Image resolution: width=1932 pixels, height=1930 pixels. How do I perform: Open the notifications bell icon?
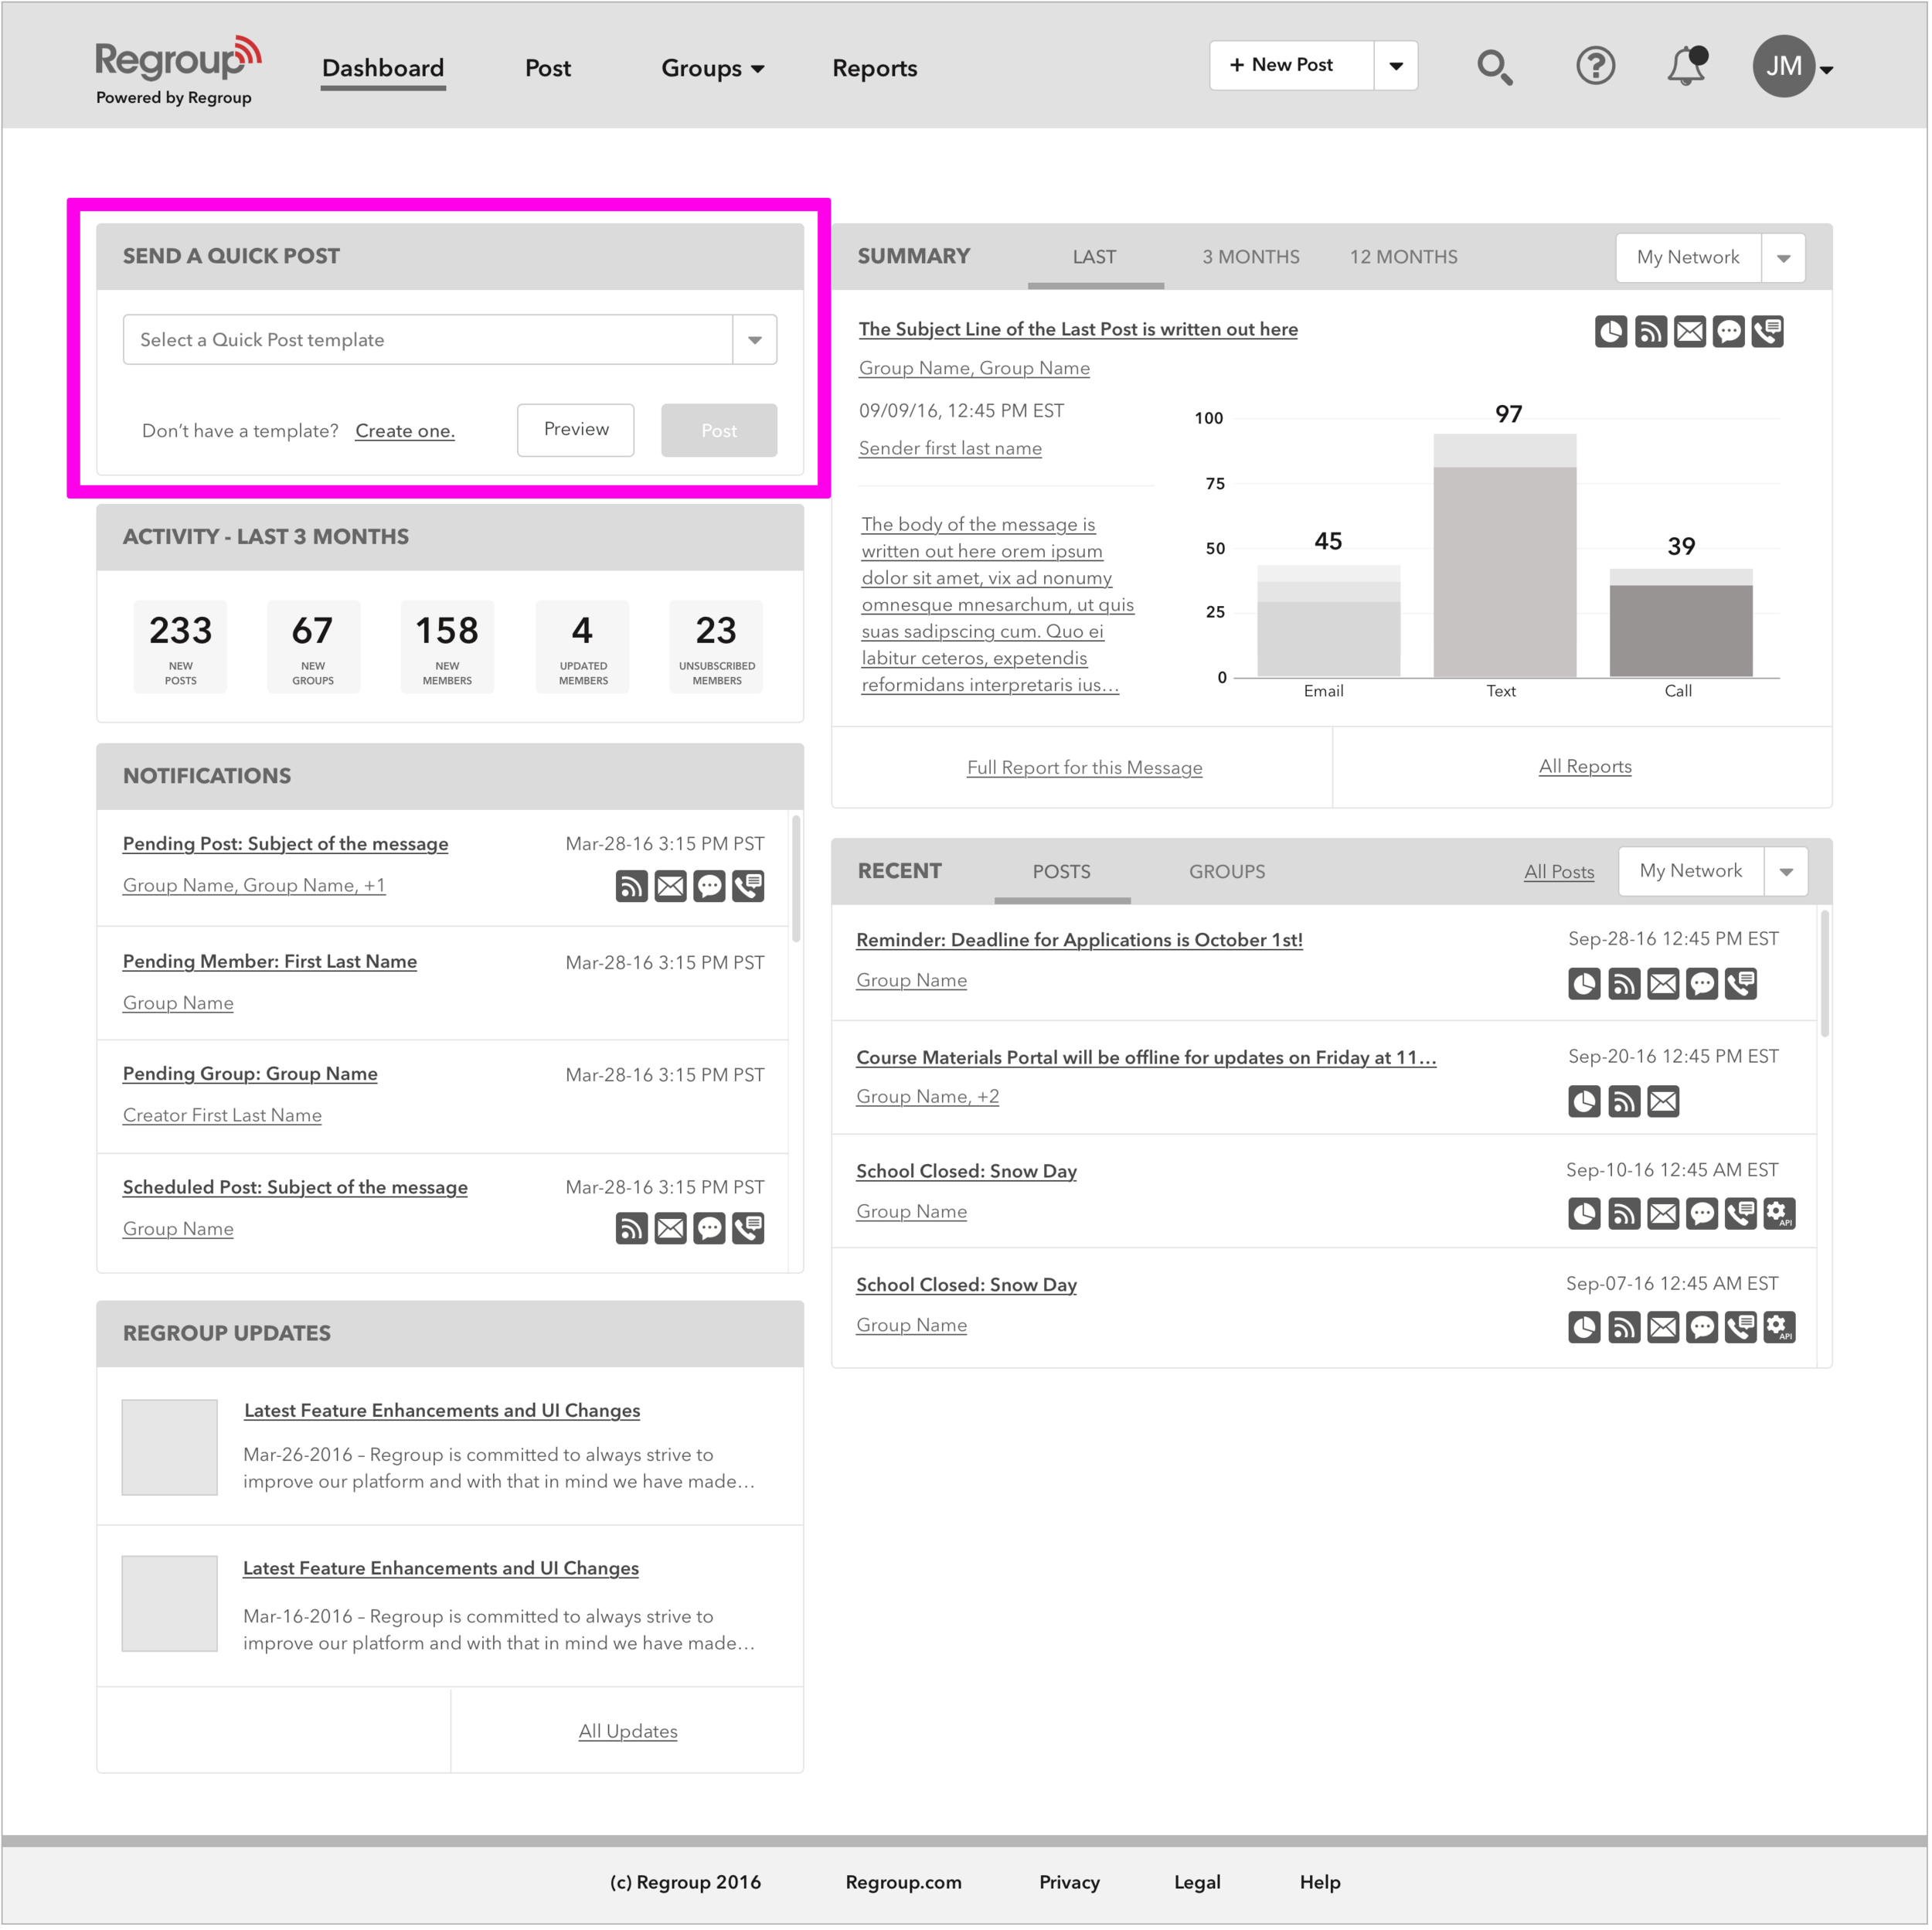point(1687,66)
